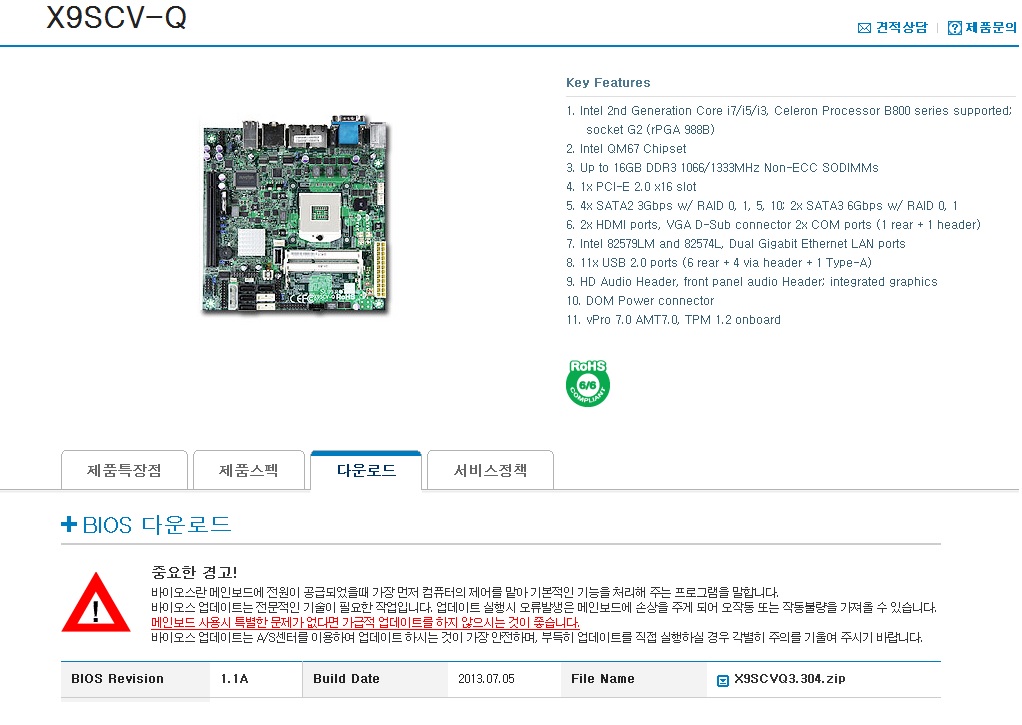Select the 다운로드 tab

click(x=366, y=470)
